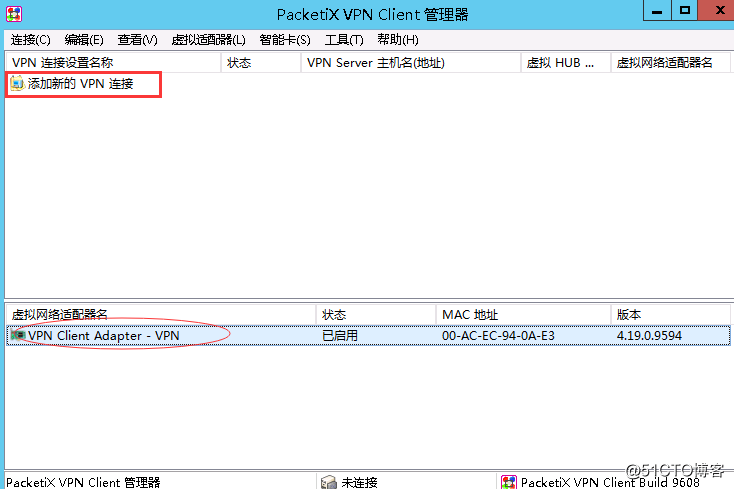Image resolution: width=734 pixels, height=489 pixels.
Task: Sort by 状态 column in connection list
Action: pos(261,63)
